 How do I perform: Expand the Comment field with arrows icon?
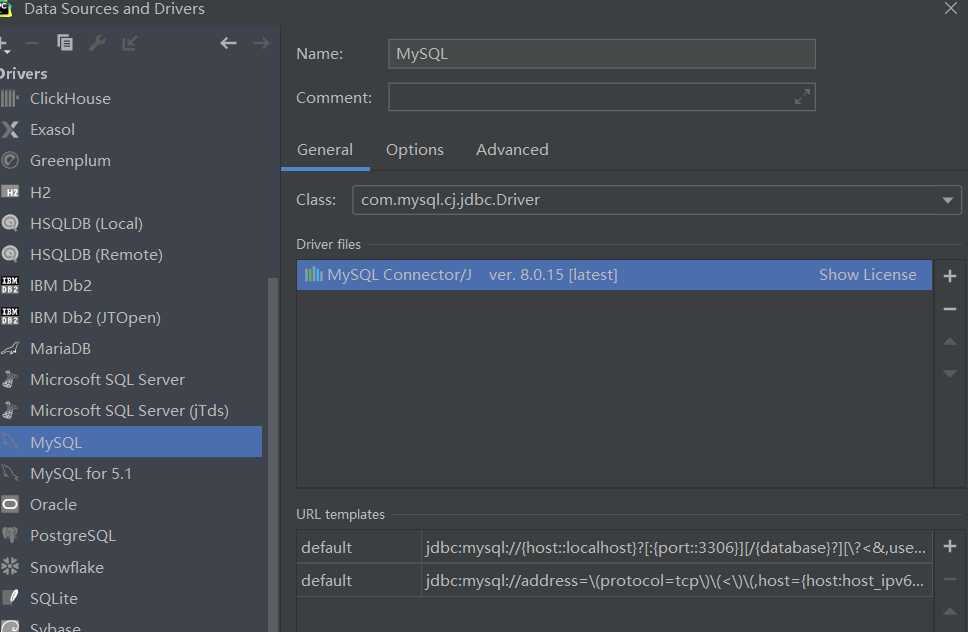[x=802, y=97]
